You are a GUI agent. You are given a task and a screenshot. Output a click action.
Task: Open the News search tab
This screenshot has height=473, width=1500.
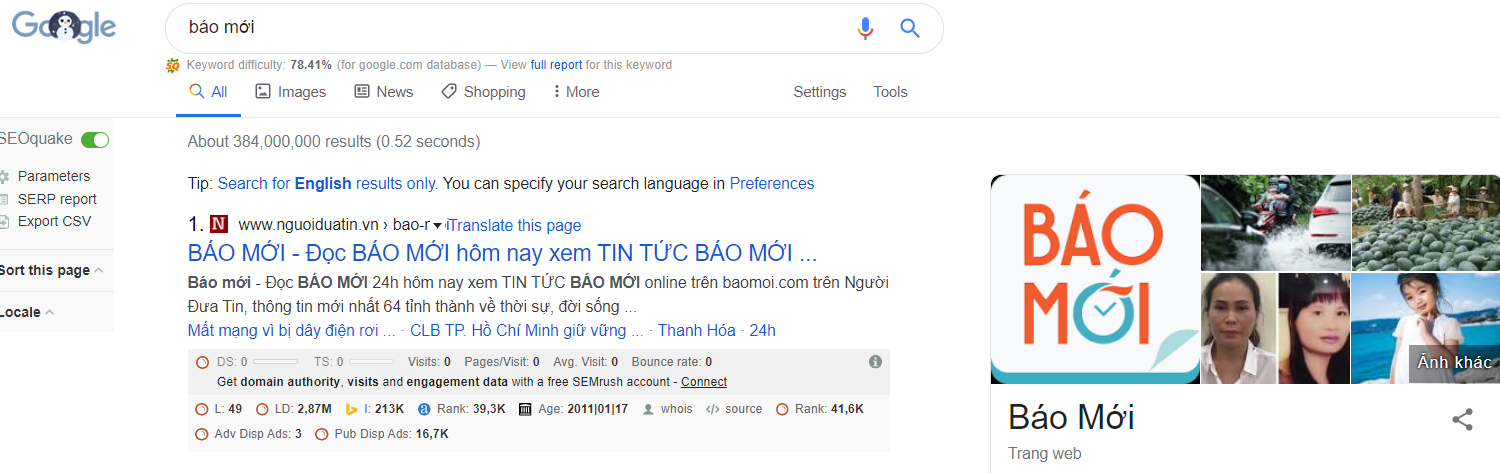click(383, 92)
